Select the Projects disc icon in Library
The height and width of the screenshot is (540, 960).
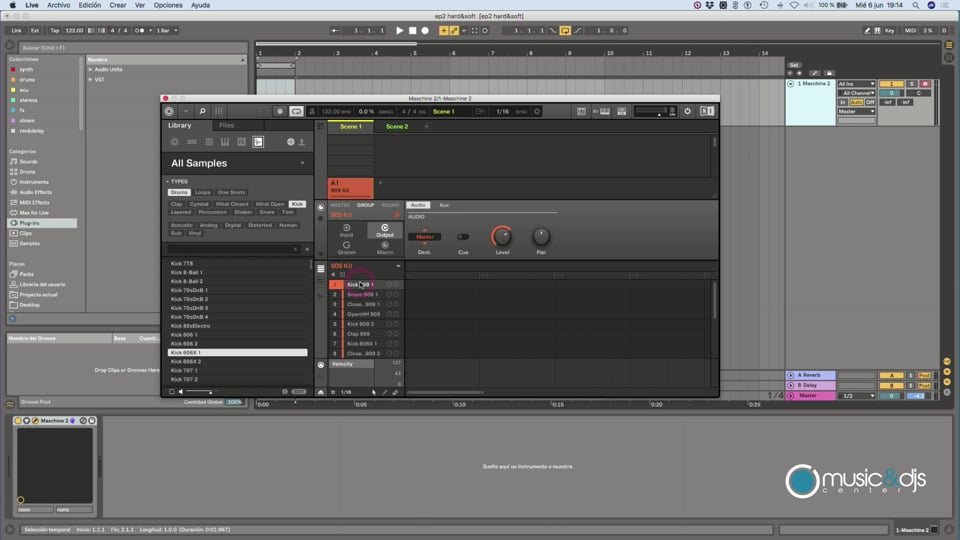pos(174,142)
